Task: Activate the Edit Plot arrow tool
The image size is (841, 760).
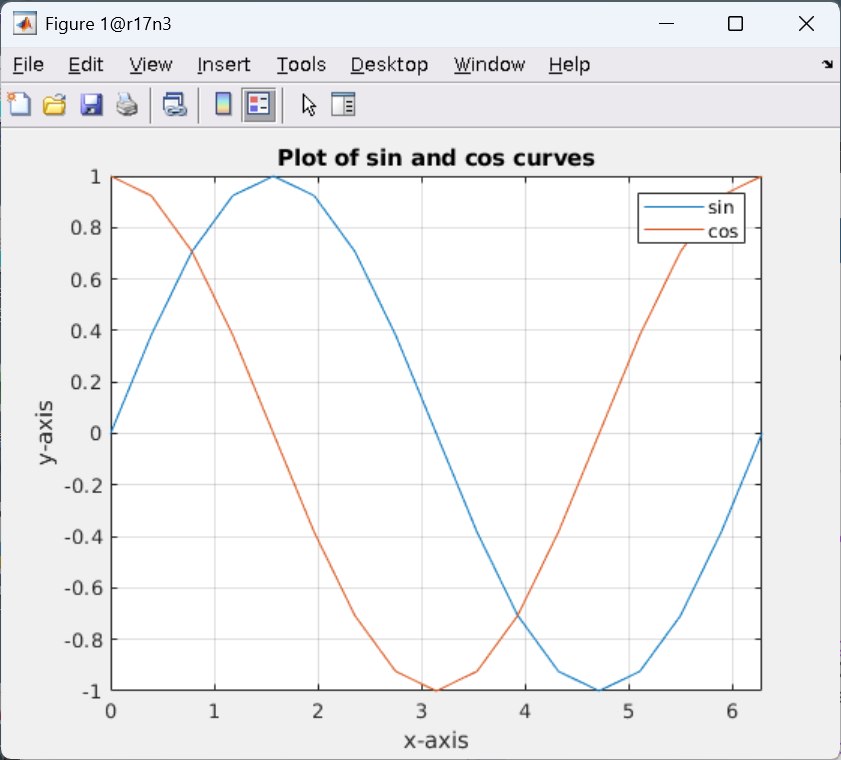Action: tap(308, 104)
